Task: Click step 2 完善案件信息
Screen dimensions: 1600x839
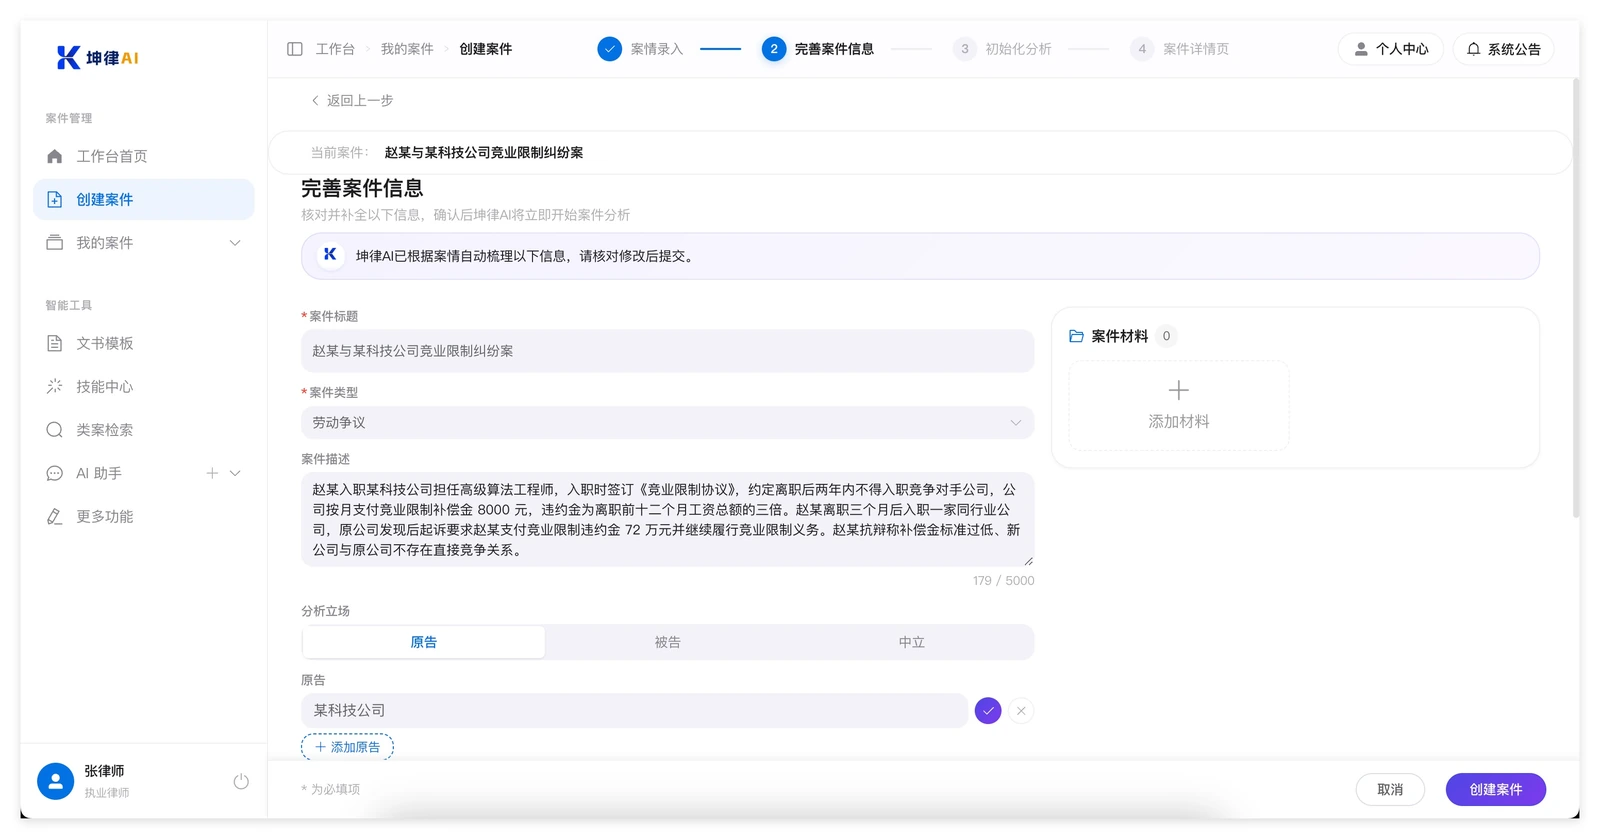Action: tap(818, 49)
